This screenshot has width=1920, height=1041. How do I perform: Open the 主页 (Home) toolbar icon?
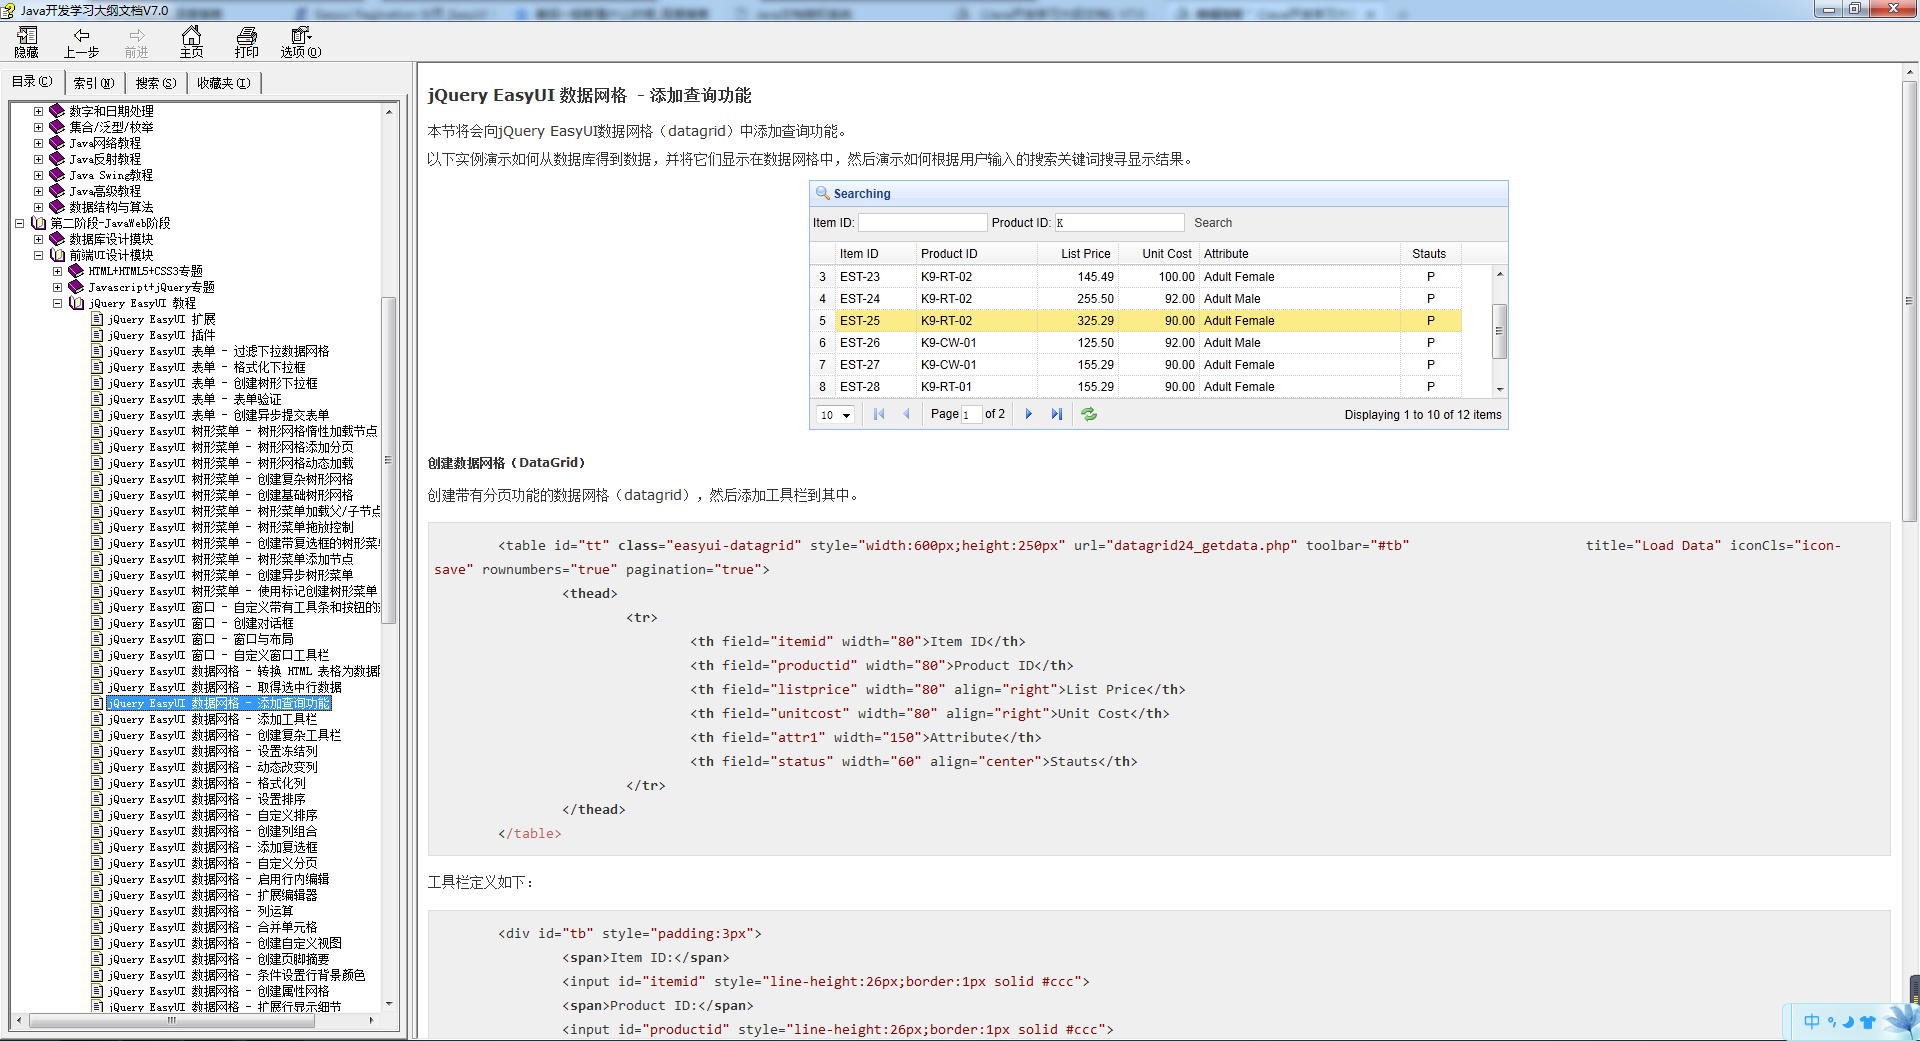pyautogui.click(x=191, y=43)
